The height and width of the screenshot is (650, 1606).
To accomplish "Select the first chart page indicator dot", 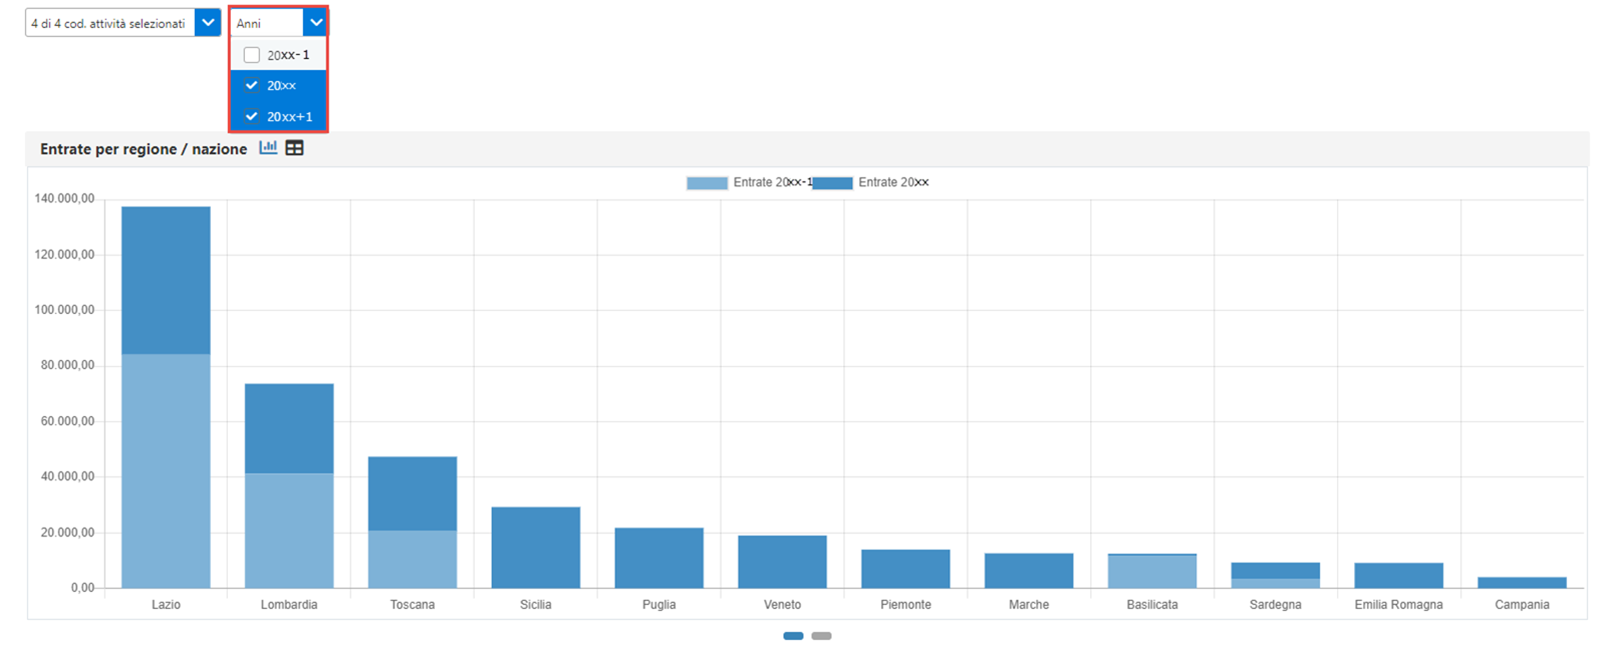I will click(793, 636).
